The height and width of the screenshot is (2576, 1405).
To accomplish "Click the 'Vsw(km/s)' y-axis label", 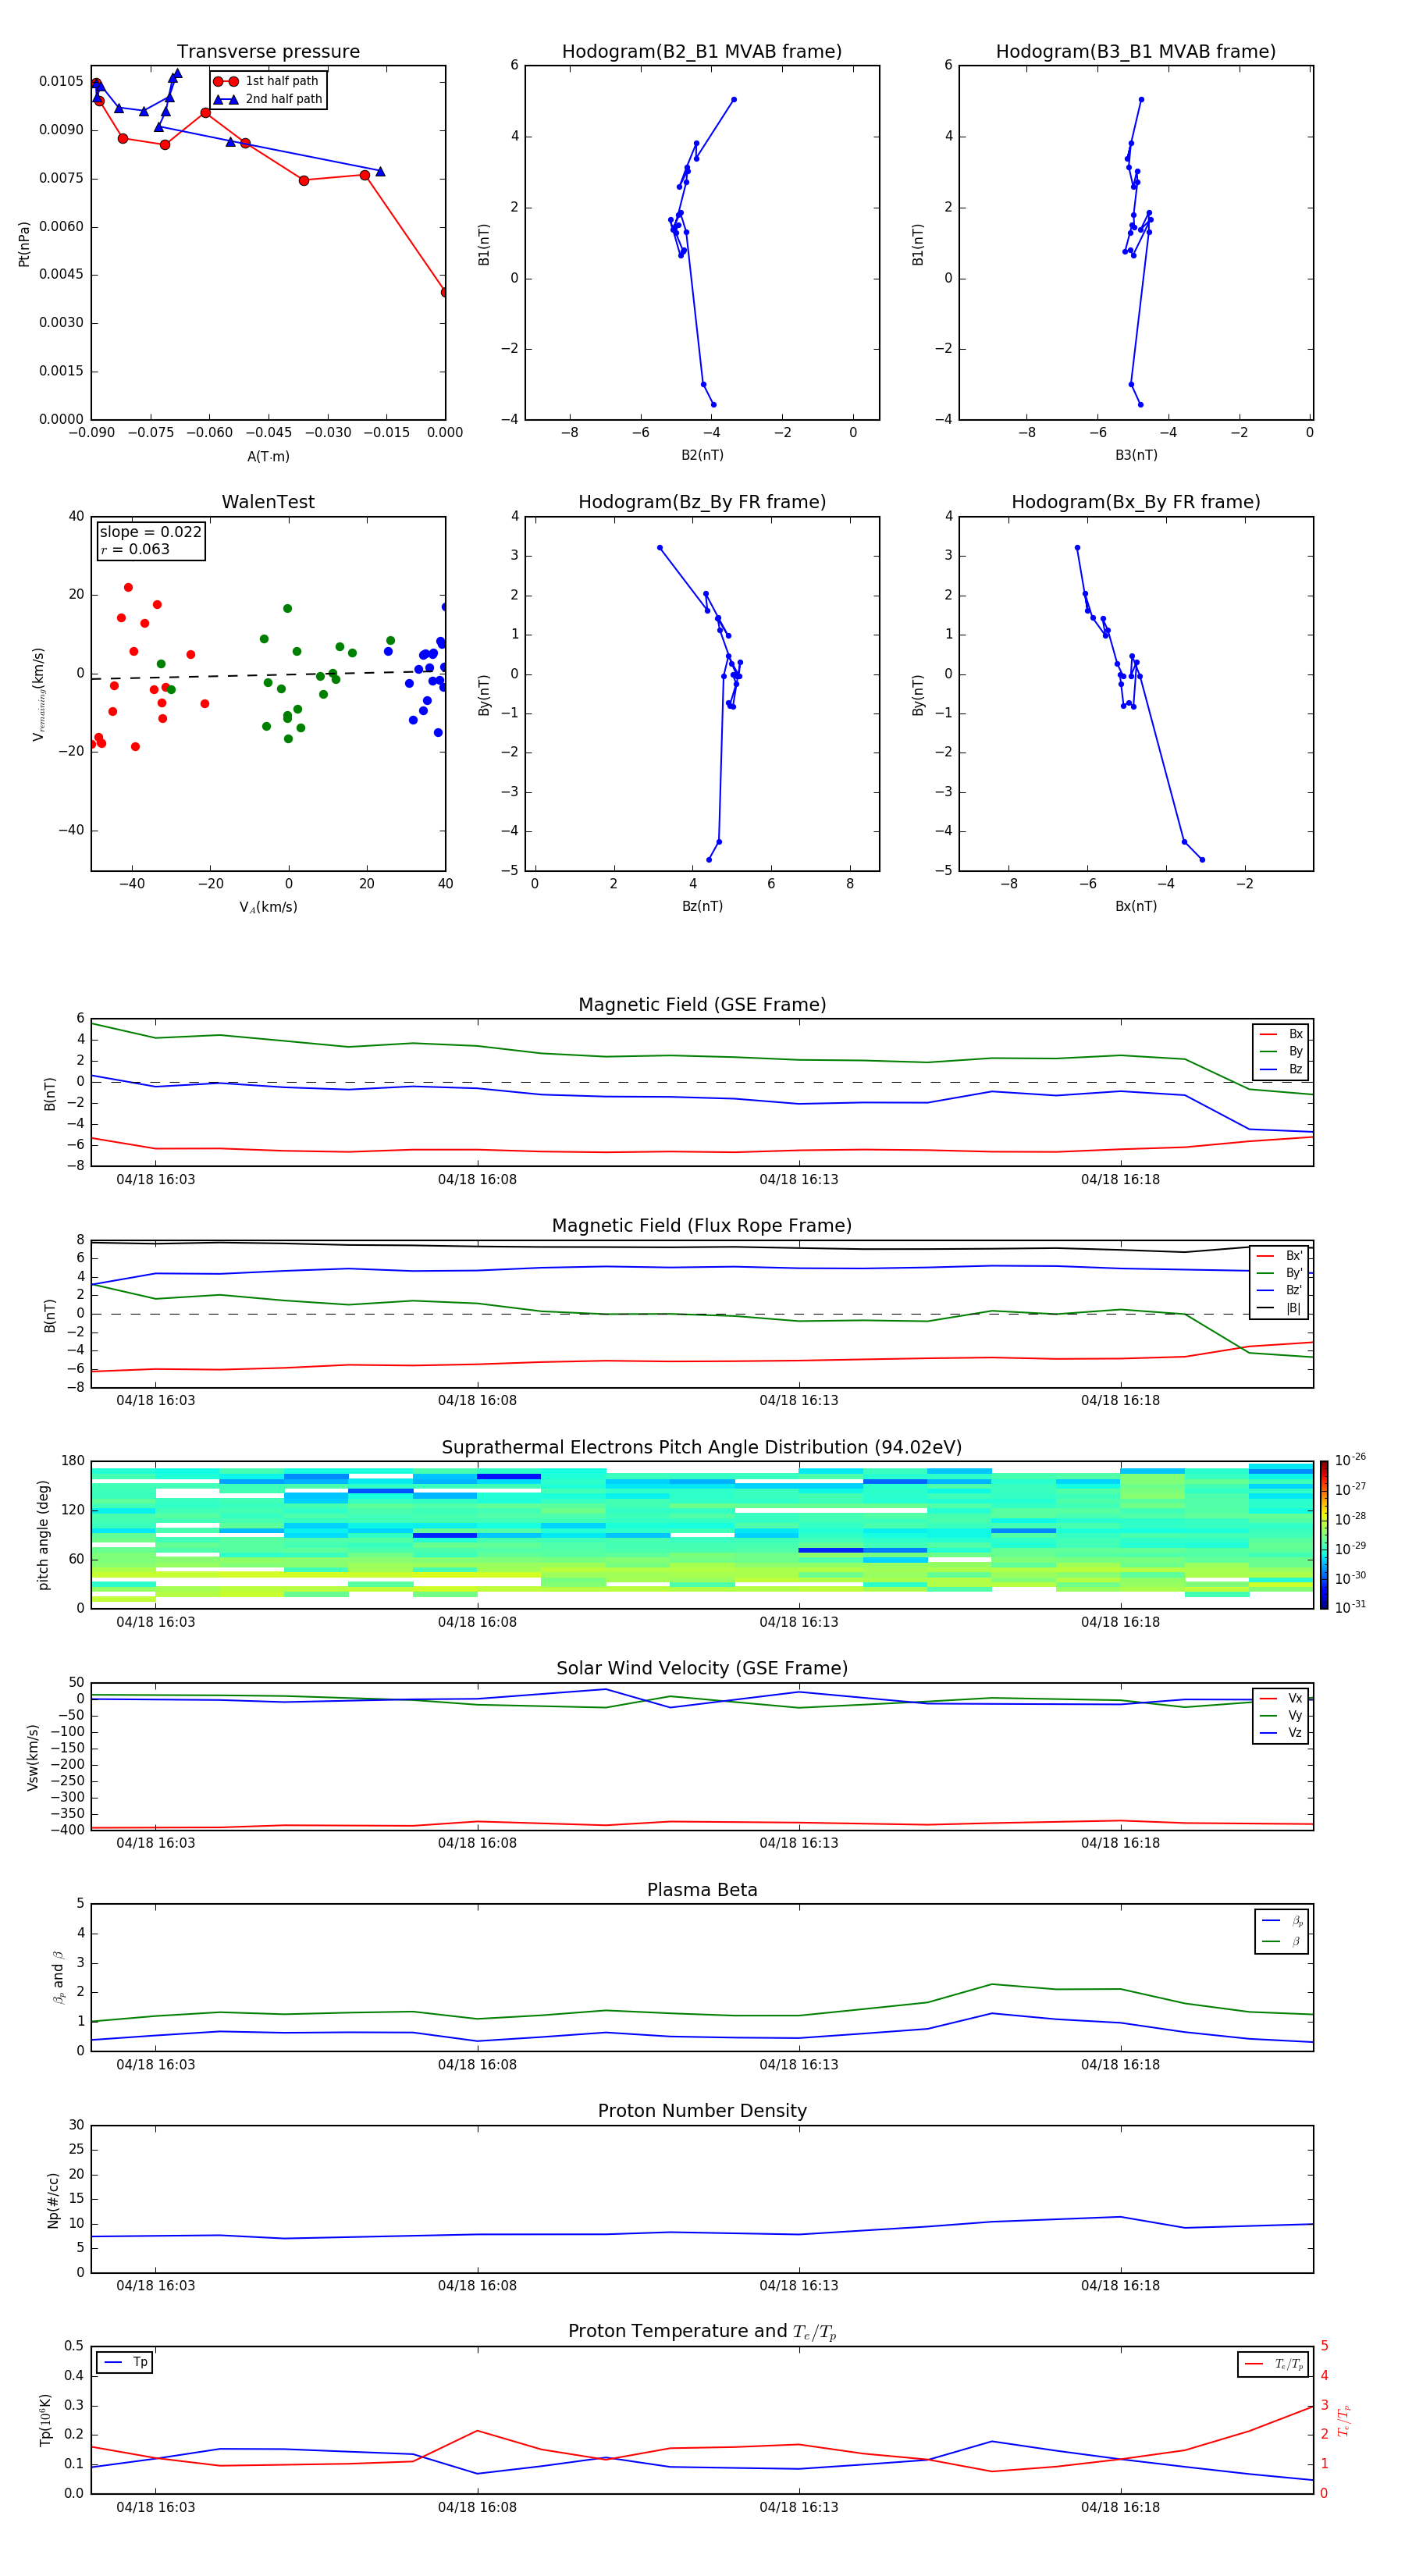I will pyautogui.click(x=32, y=1757).
